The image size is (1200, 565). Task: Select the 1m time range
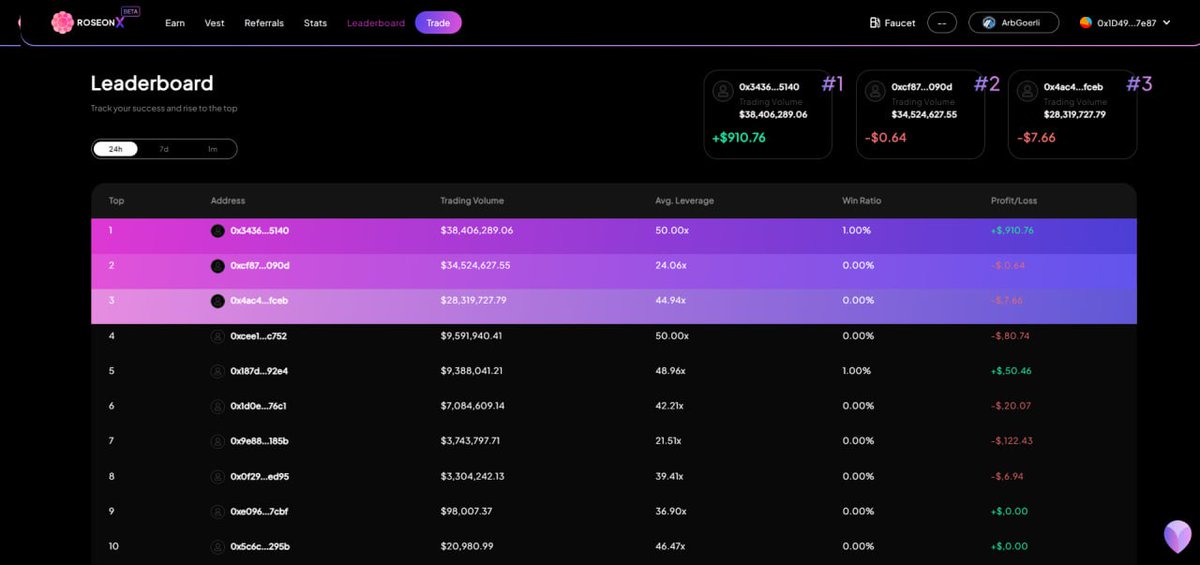(212, 149)
